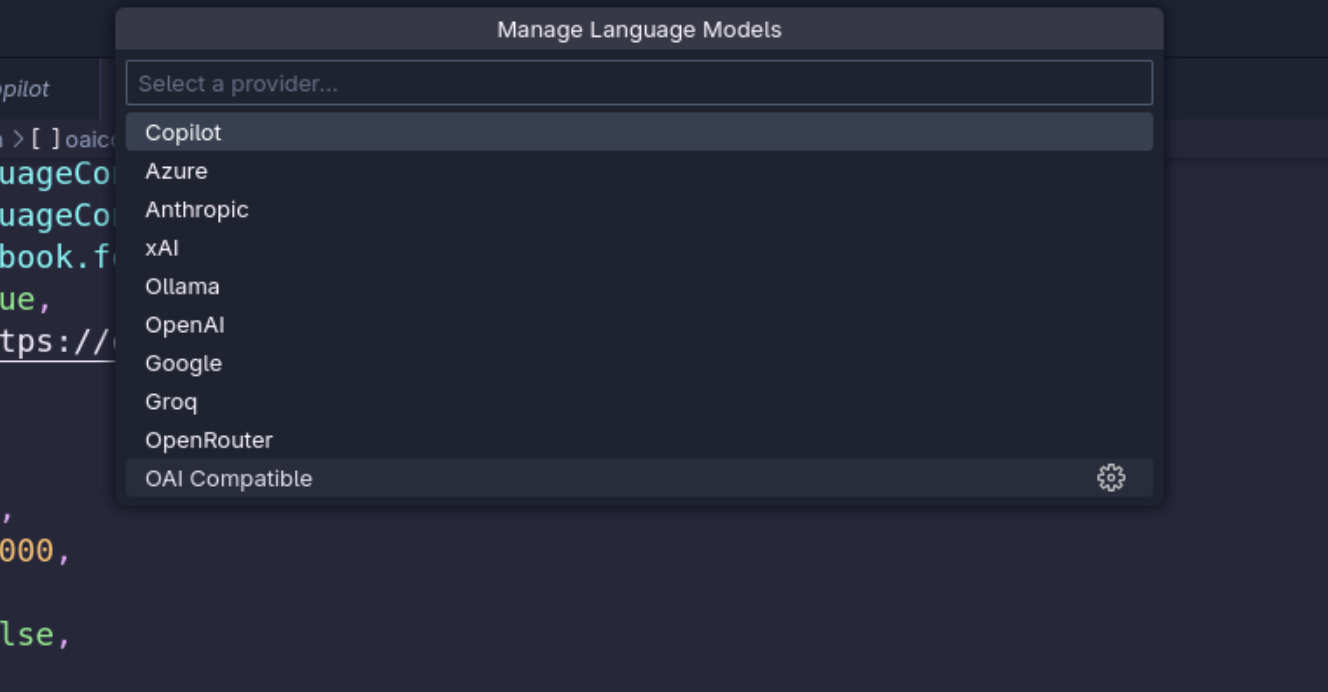Viewport: 1328px width, 692px height.
Task: Click the 'Select a provider...' search field
Action: pyautogui.click(x=638, y=83)
